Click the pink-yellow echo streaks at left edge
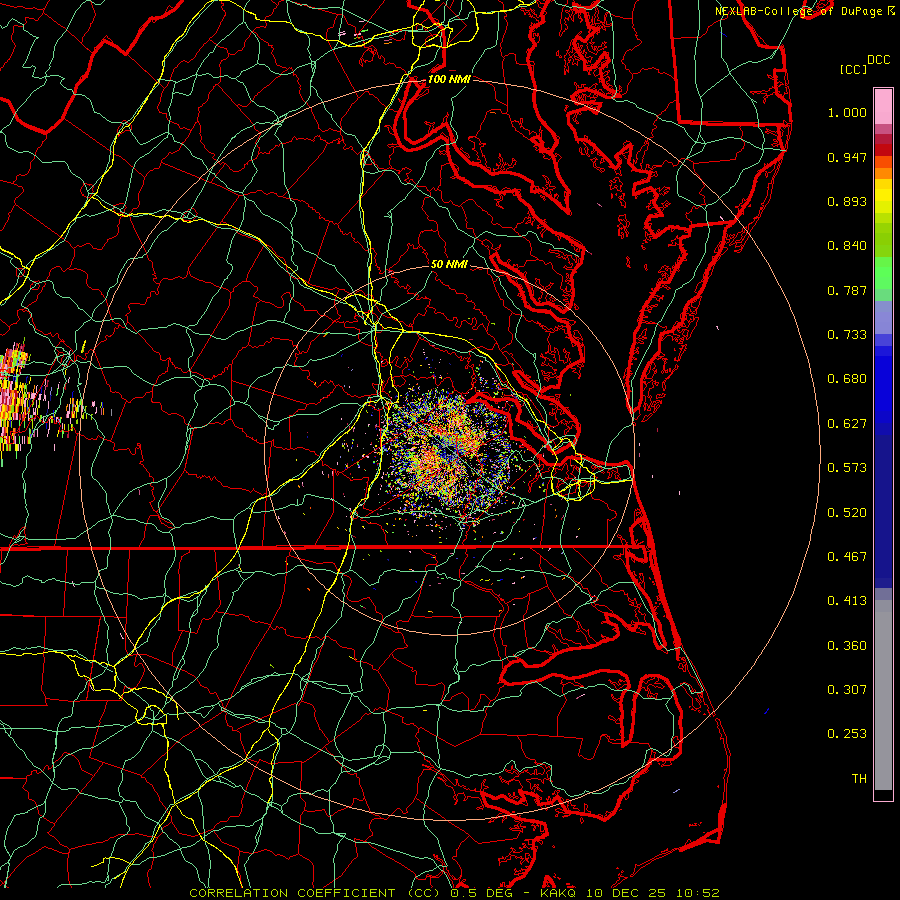The height and width of the screenshot is (900, 900). (x=17, y=402)
